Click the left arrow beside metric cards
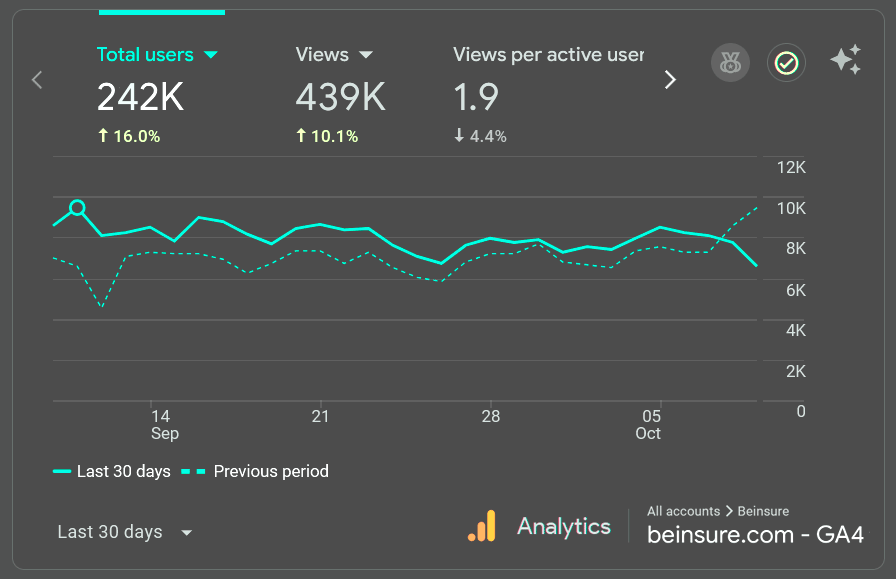896x579 pixels. coord(36,79)
